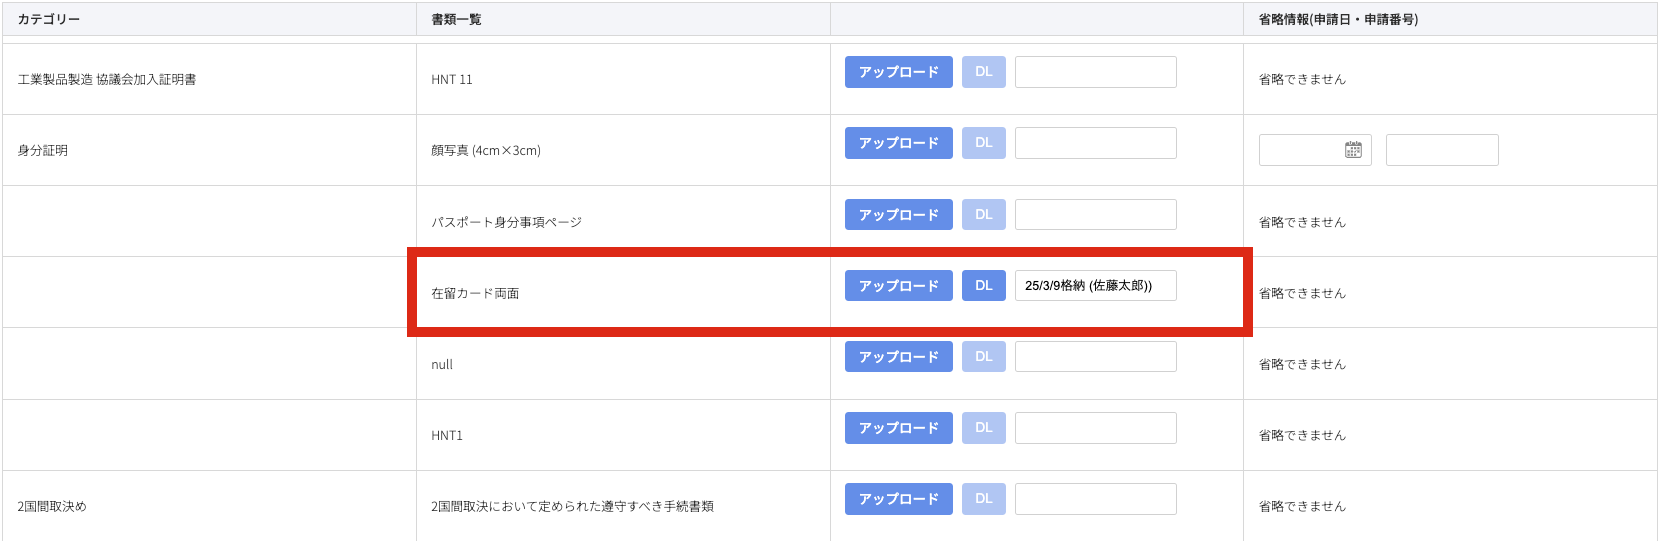Upload 2国間取決 procedure document
Viewport: 1658px width, 541px height.
coord(898,499)
